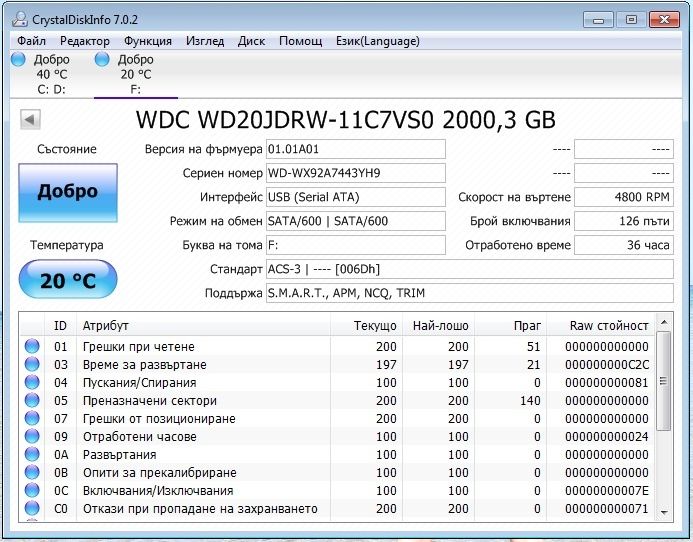Click the interface field USB (Serial ATA)
This screenshot has width=693, height=542.
tap(355, 197)
